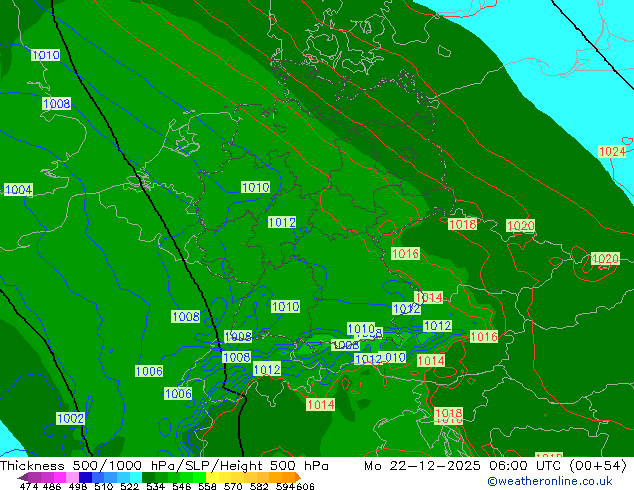
Task: Click legend value 474
Action: tap(29, 486)
